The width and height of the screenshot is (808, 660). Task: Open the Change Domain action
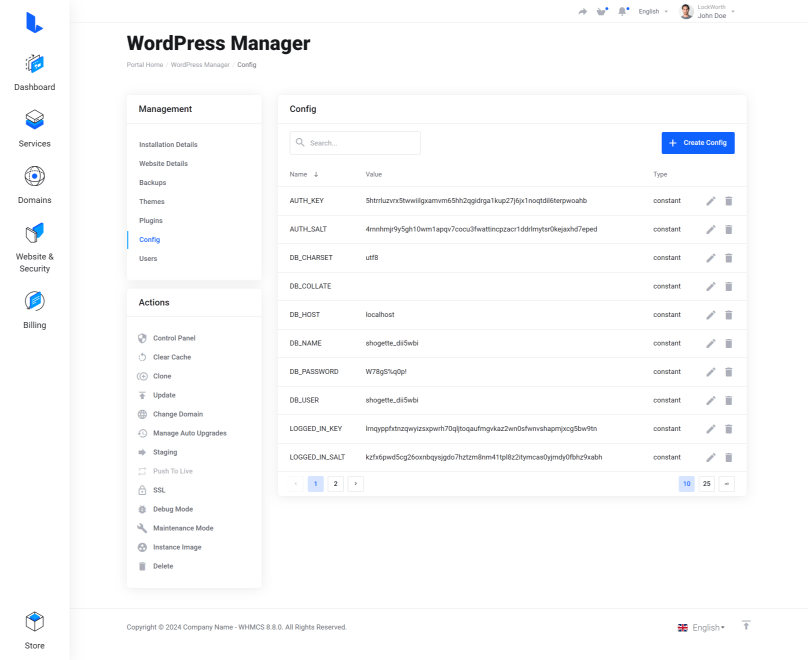click(170, 414)
